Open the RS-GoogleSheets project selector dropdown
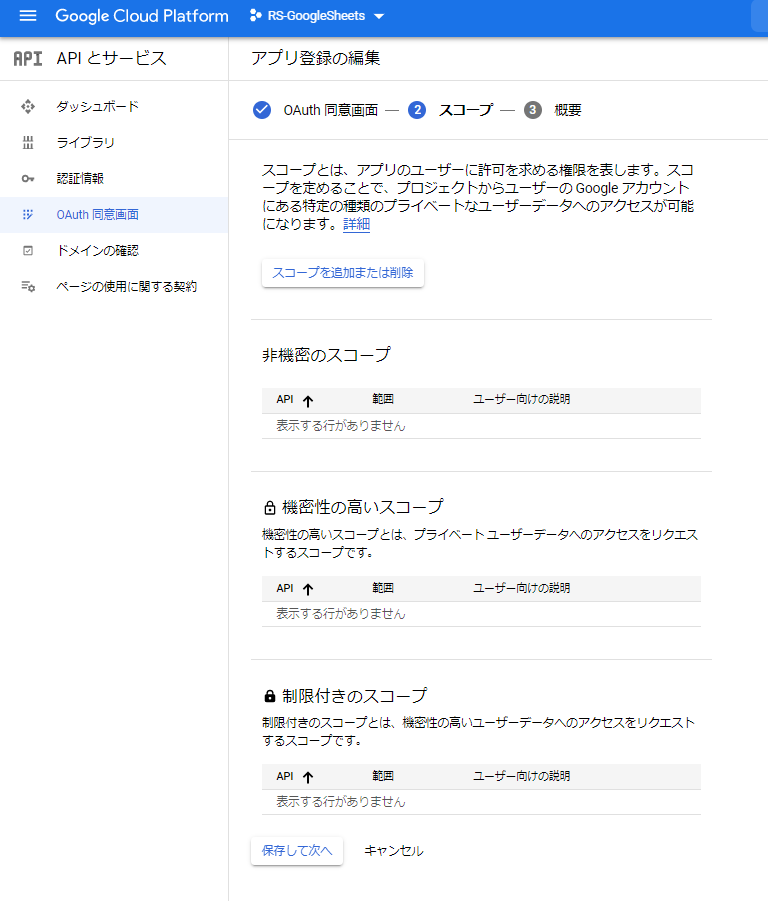 click(x=317, y=16)
